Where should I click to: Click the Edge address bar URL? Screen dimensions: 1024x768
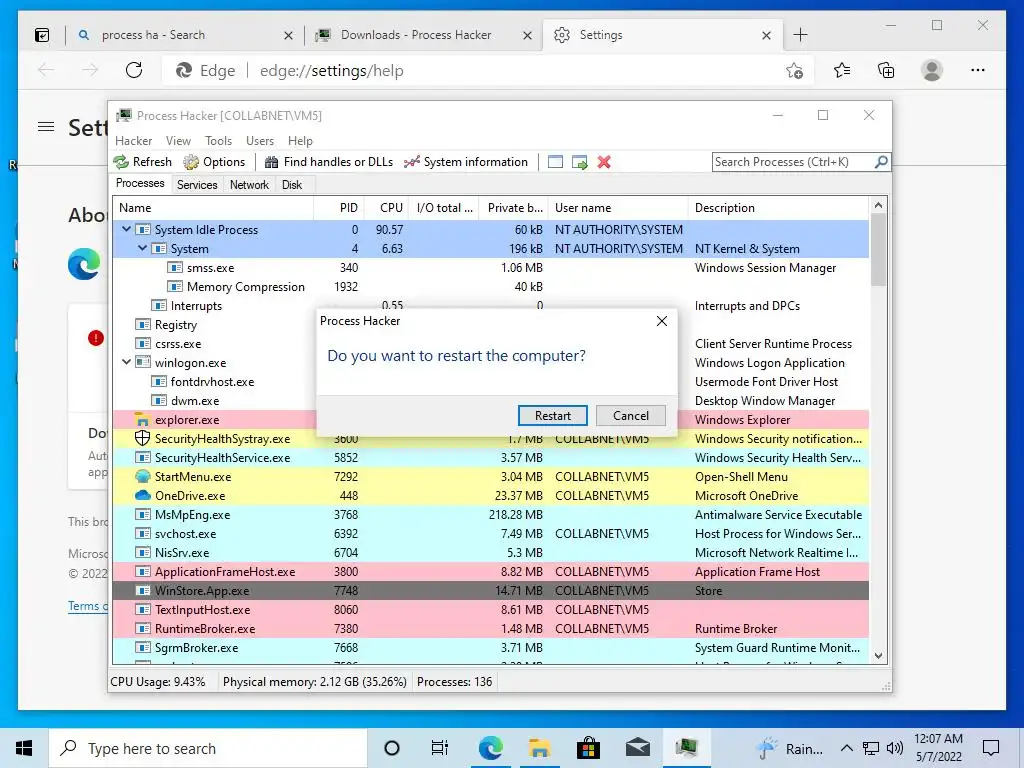(332, 71)
